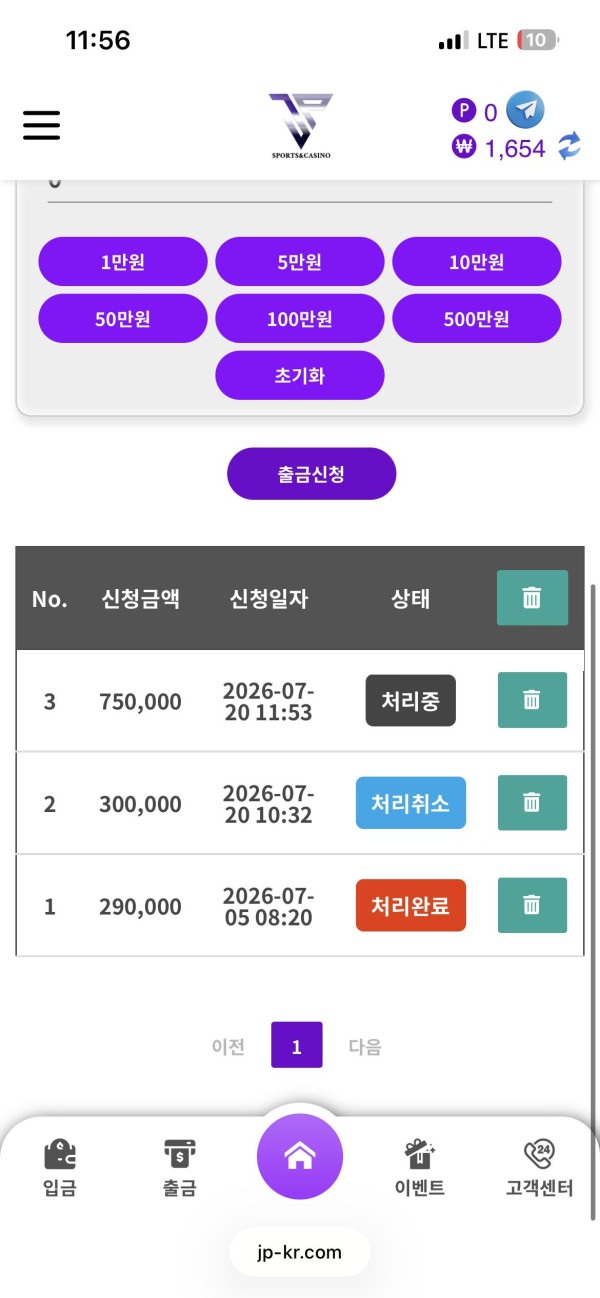The image size is (600, 1298).
Task: Delete the 750,000 request row
Action: [x=532, y=700]
